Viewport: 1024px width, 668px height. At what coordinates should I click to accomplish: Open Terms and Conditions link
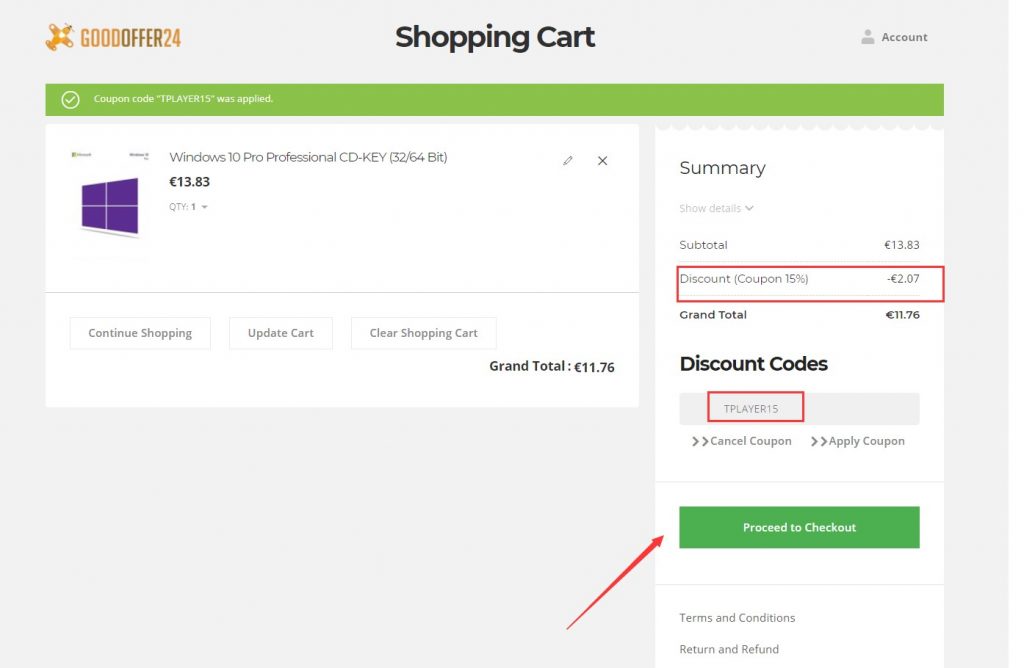point(737,618)
